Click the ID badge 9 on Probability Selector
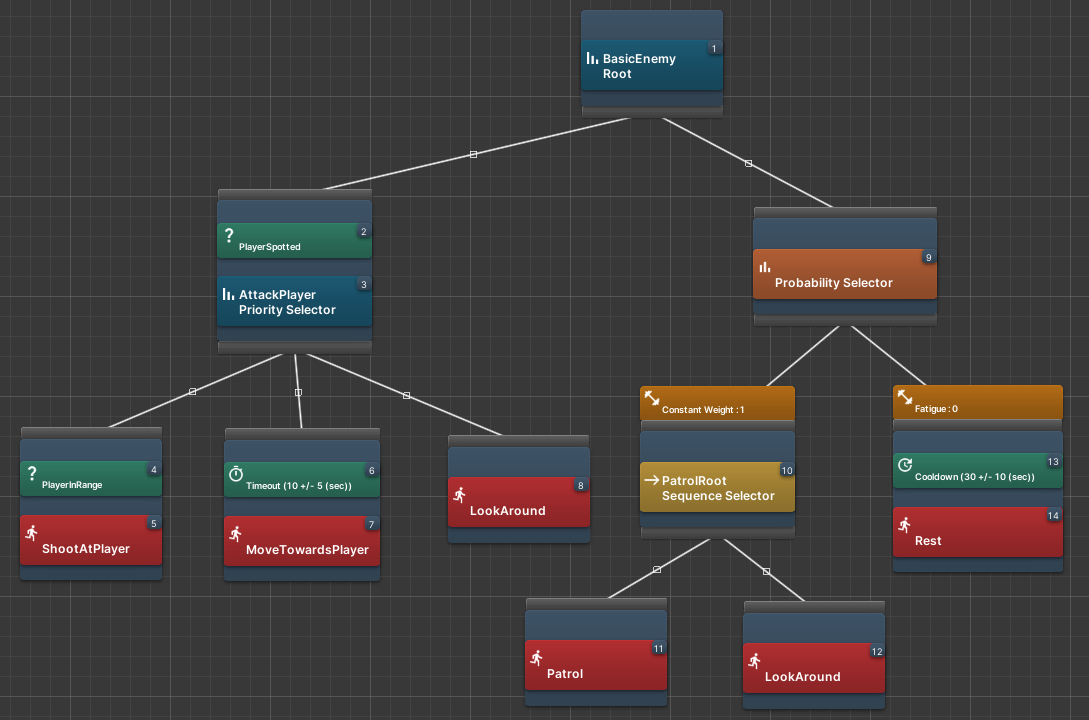The image size is (1089, 720). click(x=928, y=257)
